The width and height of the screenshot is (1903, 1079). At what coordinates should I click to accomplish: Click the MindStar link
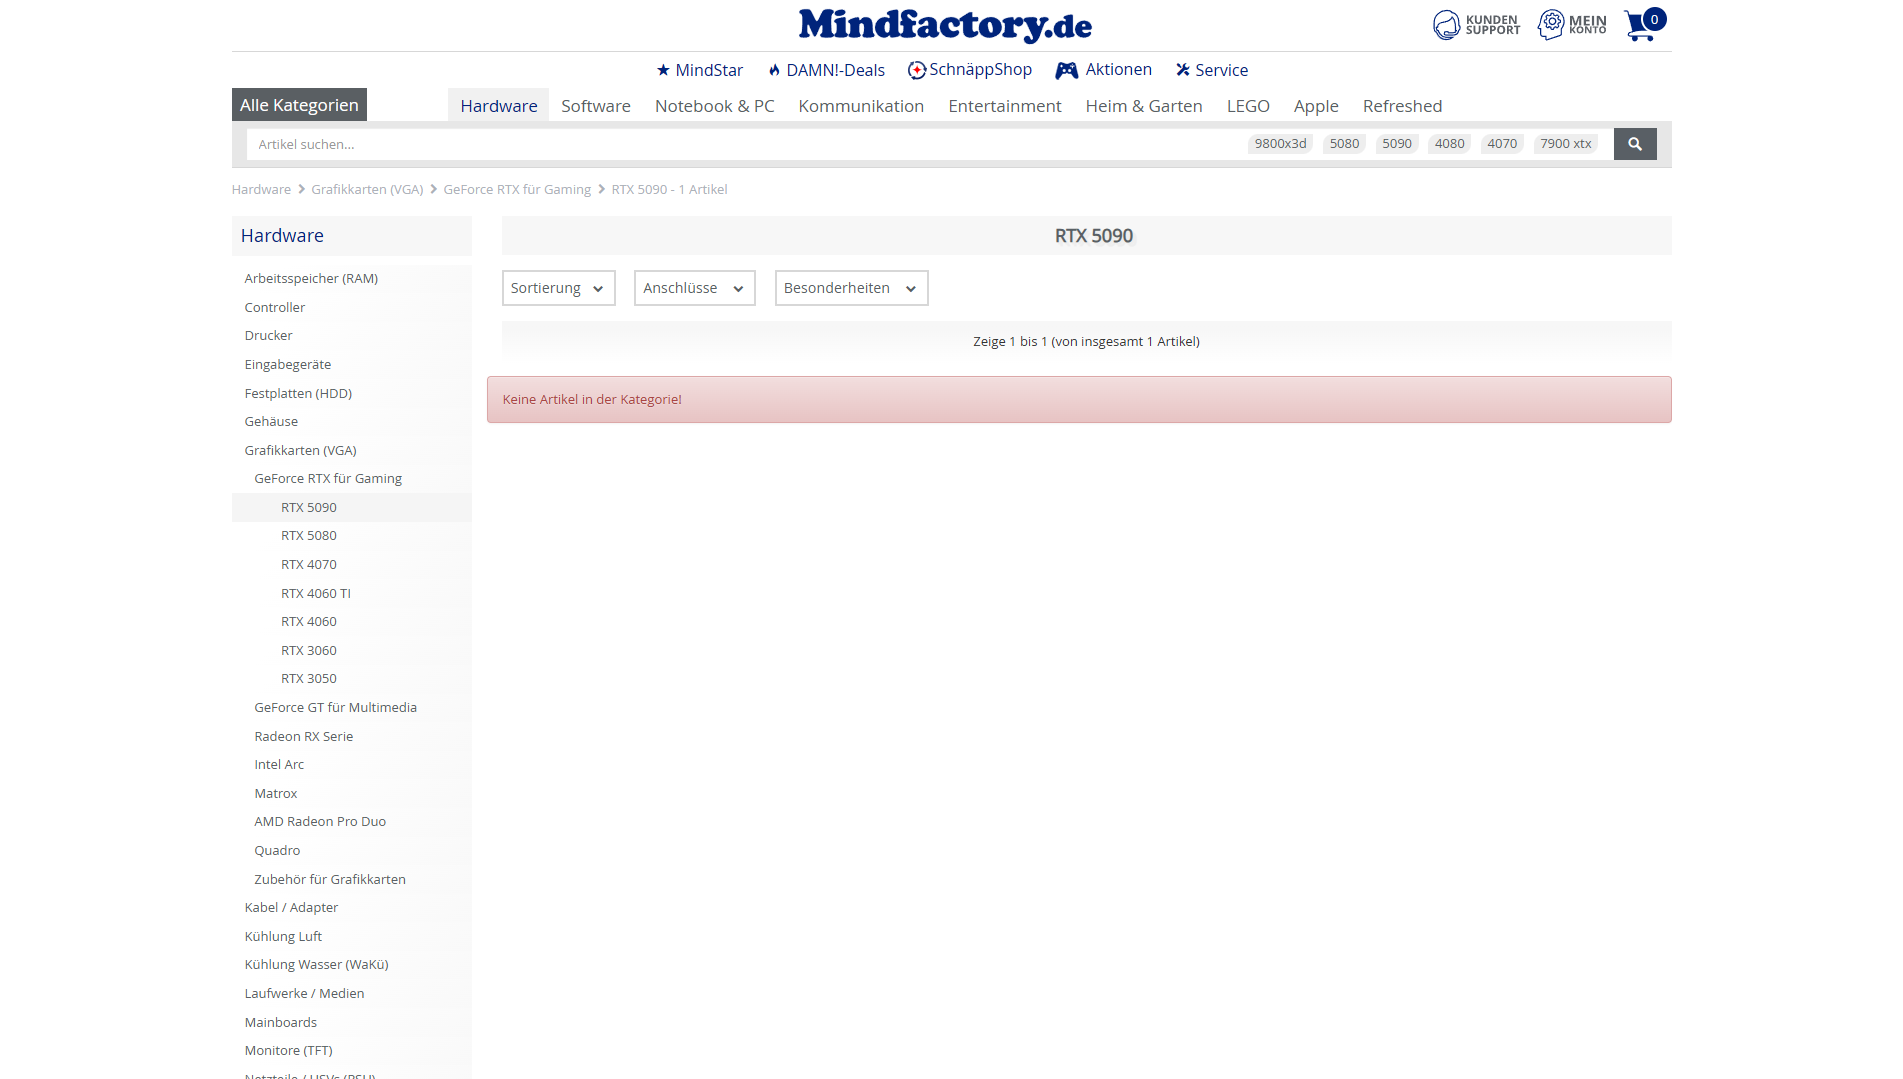[x=709, y=70]
